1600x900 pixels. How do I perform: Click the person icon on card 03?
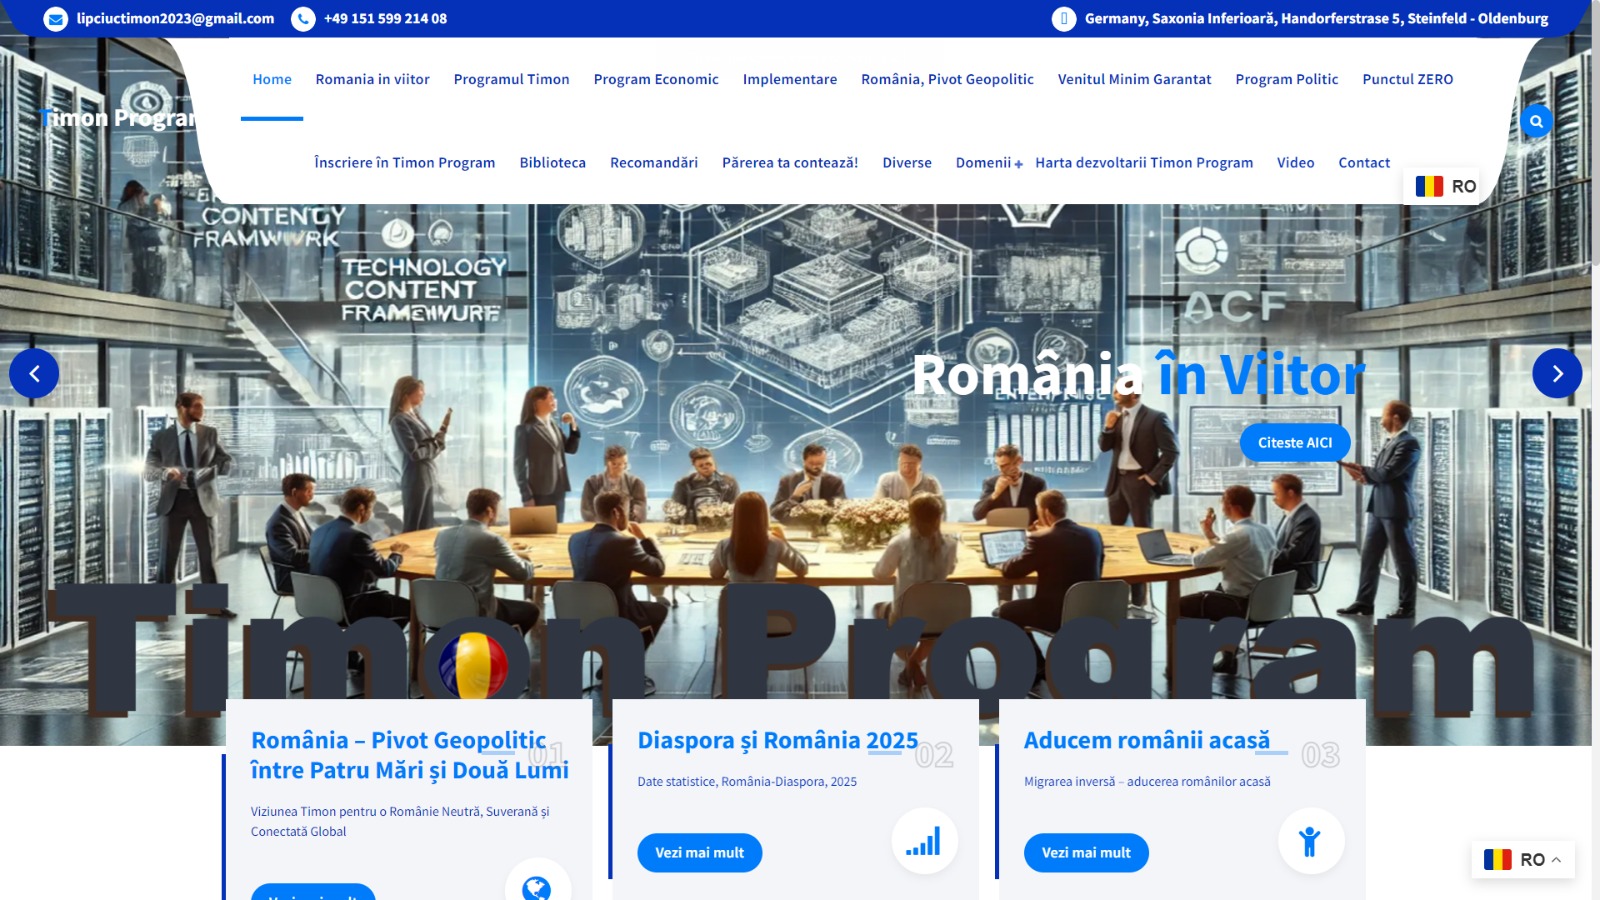pos(1310,842)
